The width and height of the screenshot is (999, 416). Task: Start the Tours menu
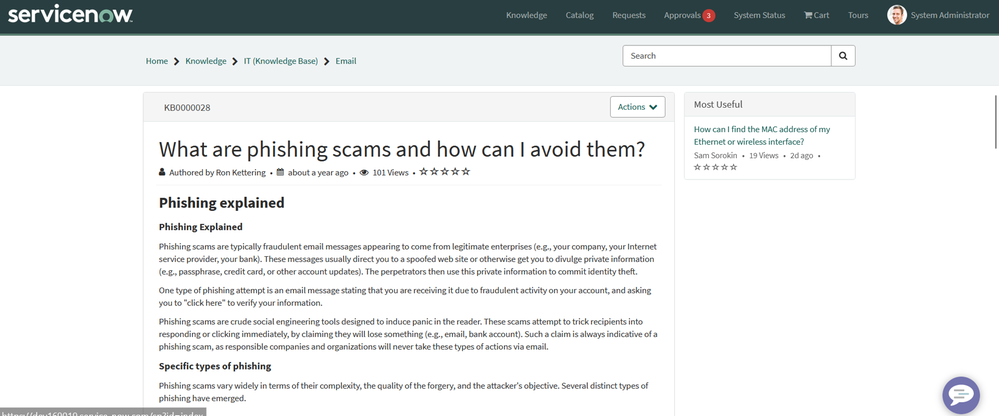pyautogui.click(x=858, y=15)
